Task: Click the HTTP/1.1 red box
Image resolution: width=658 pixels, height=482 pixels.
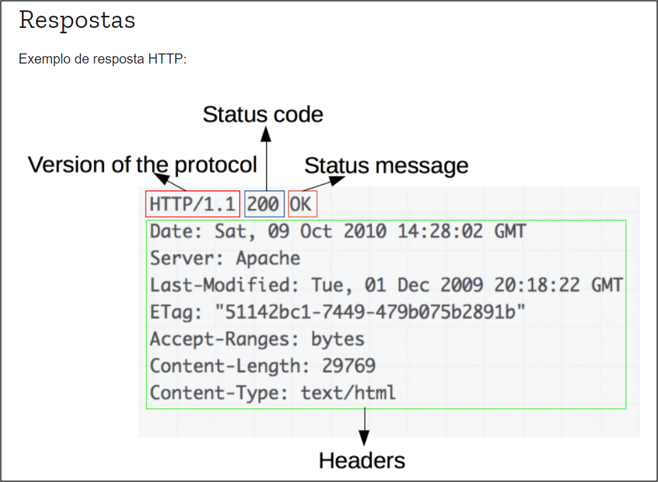Action: click(193, 204)
